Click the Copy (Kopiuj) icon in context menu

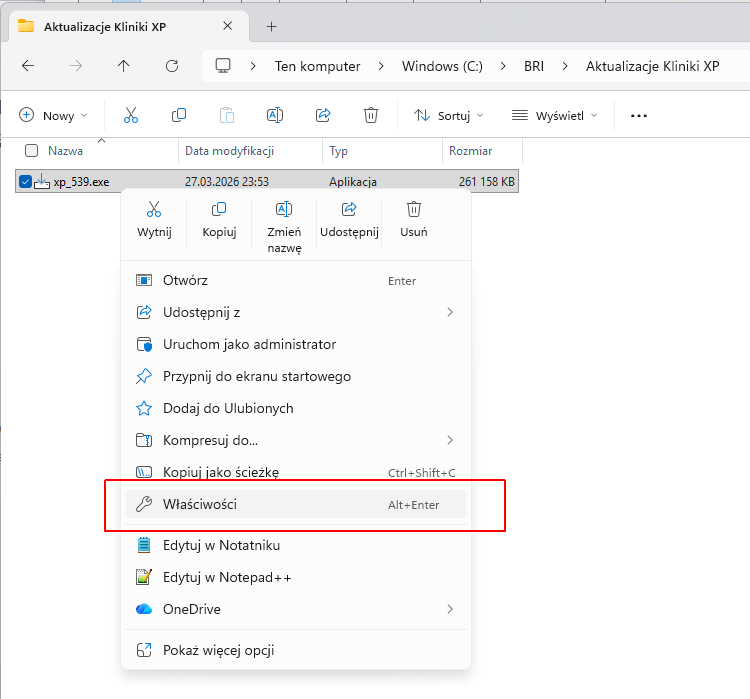(219, 210)
